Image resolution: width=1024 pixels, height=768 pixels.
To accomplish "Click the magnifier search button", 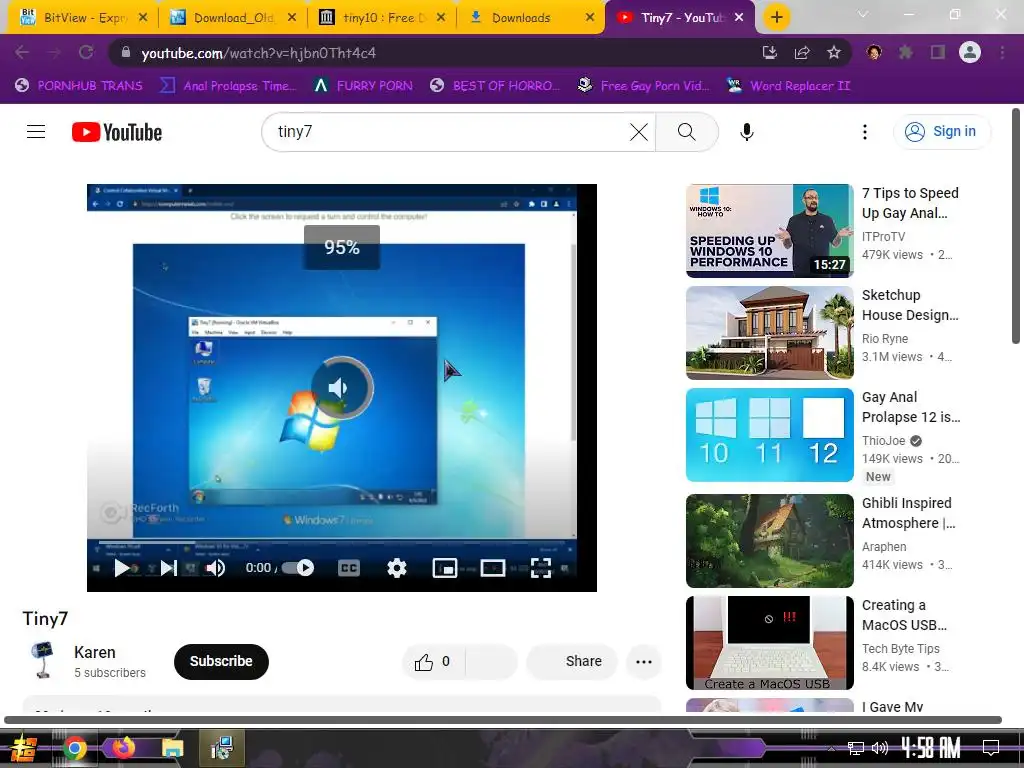I will [x=686, y=132].
